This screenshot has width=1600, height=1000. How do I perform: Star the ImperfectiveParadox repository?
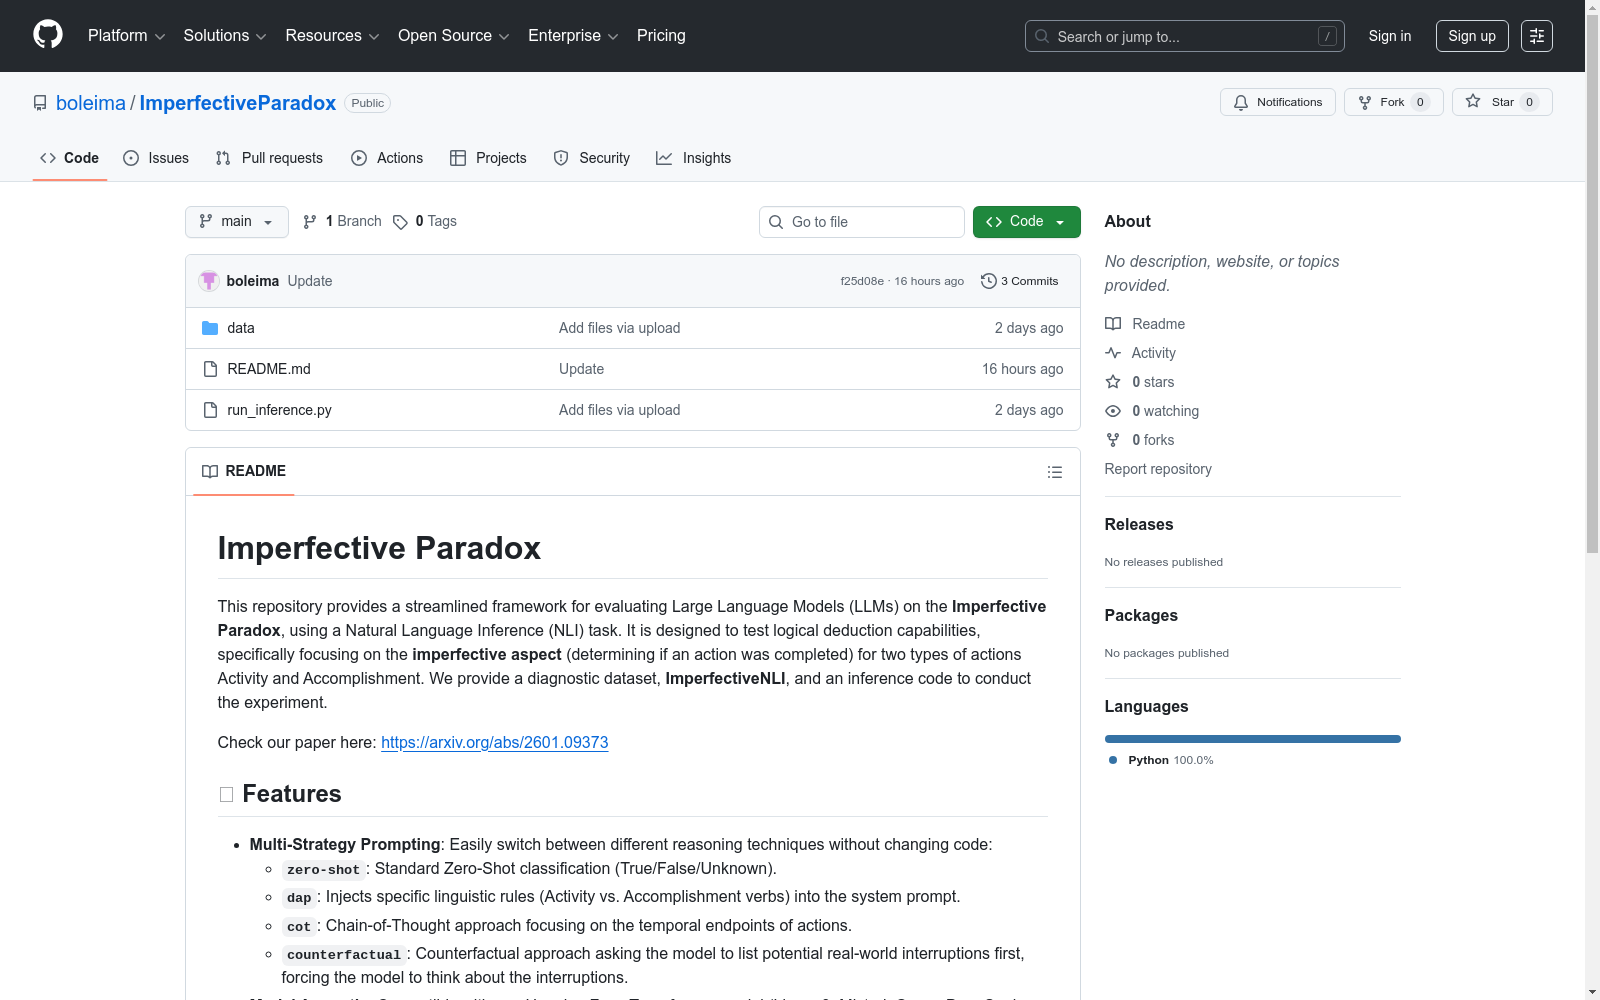(1501, 102)
